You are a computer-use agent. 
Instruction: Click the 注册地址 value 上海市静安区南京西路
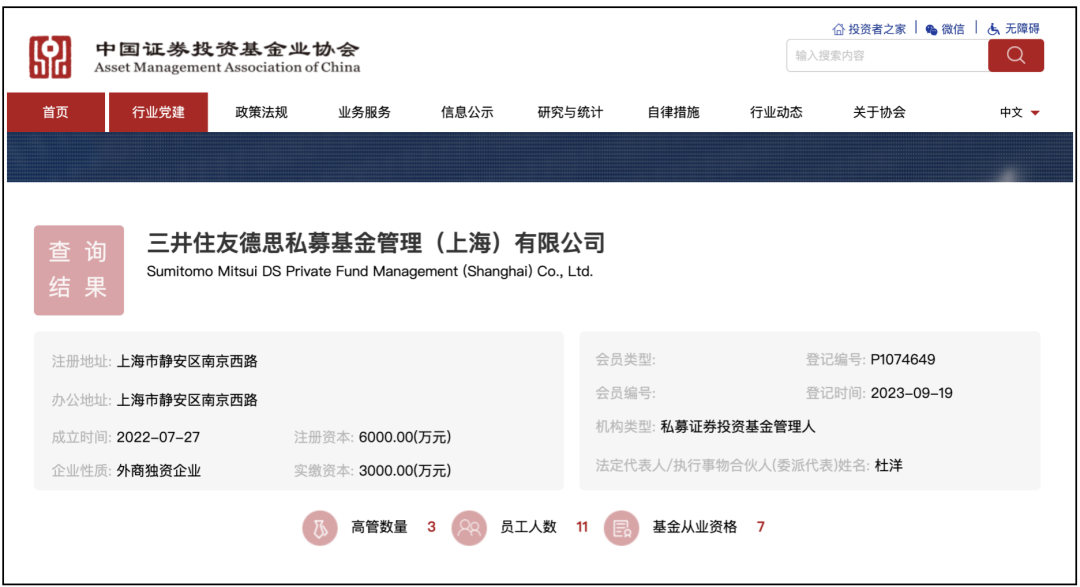(187, 362)
